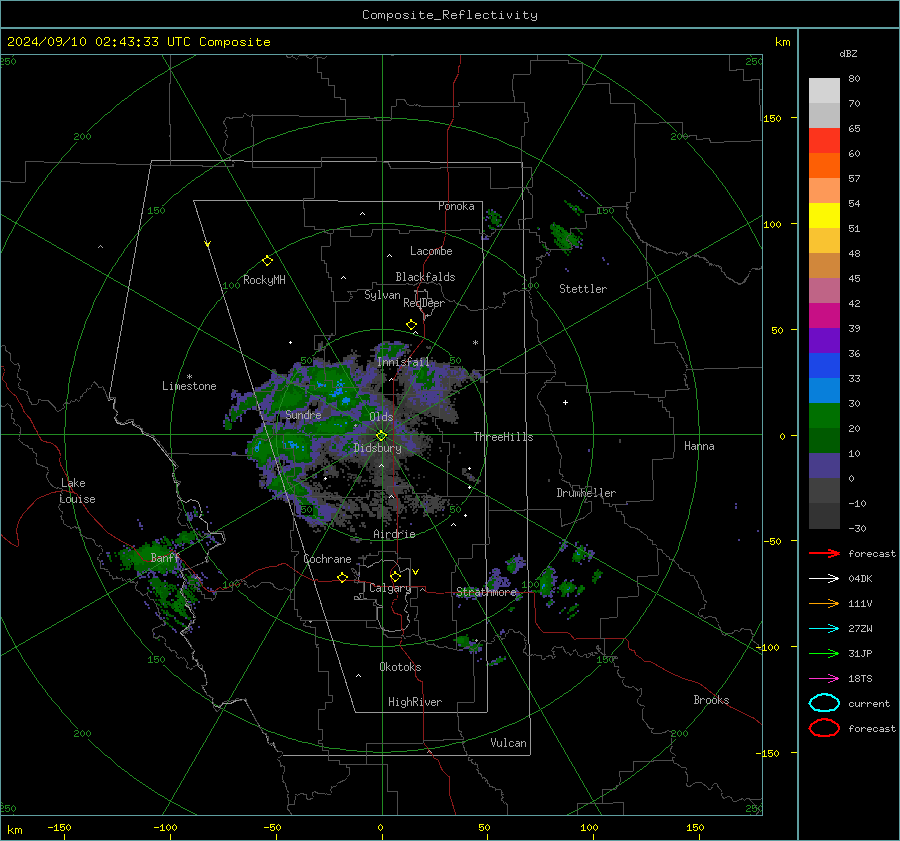
Task: Click the Brooks town label
Action: coord(711,700)
